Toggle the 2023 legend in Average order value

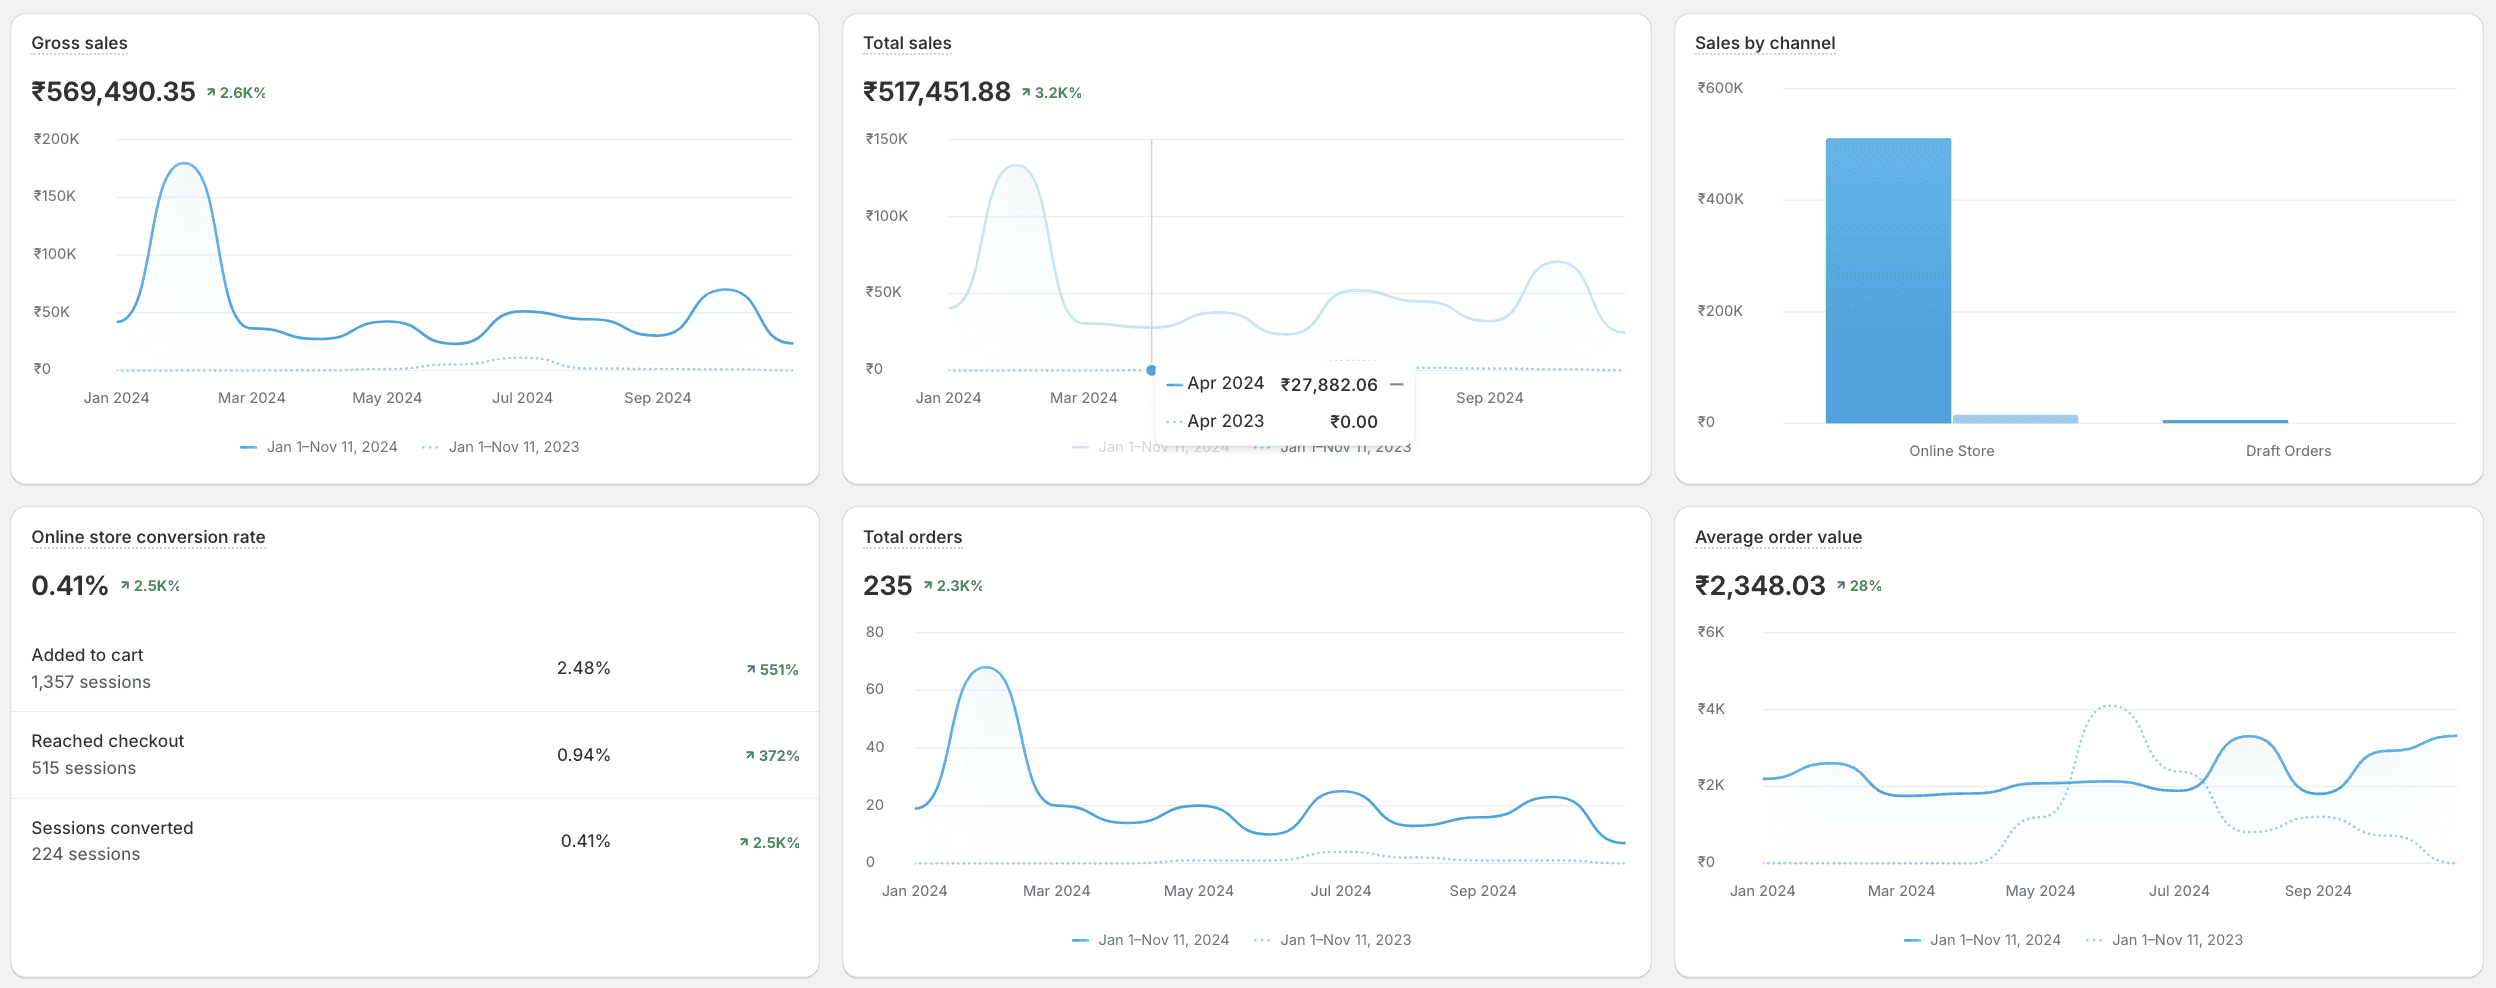pyautogui.click(x=2165, y=940)
